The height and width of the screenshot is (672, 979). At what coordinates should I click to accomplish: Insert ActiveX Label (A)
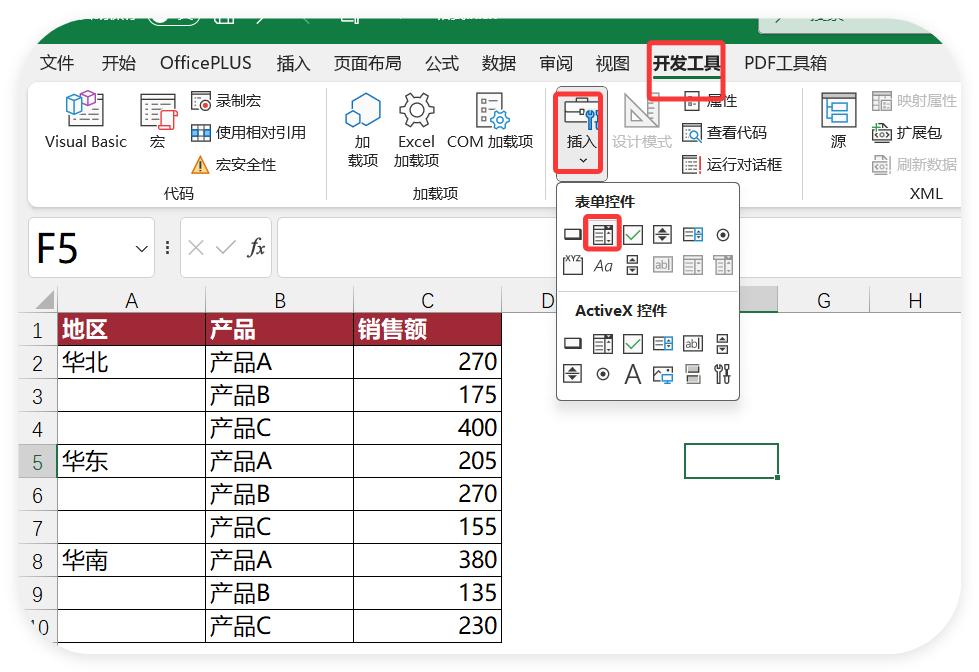632,374
